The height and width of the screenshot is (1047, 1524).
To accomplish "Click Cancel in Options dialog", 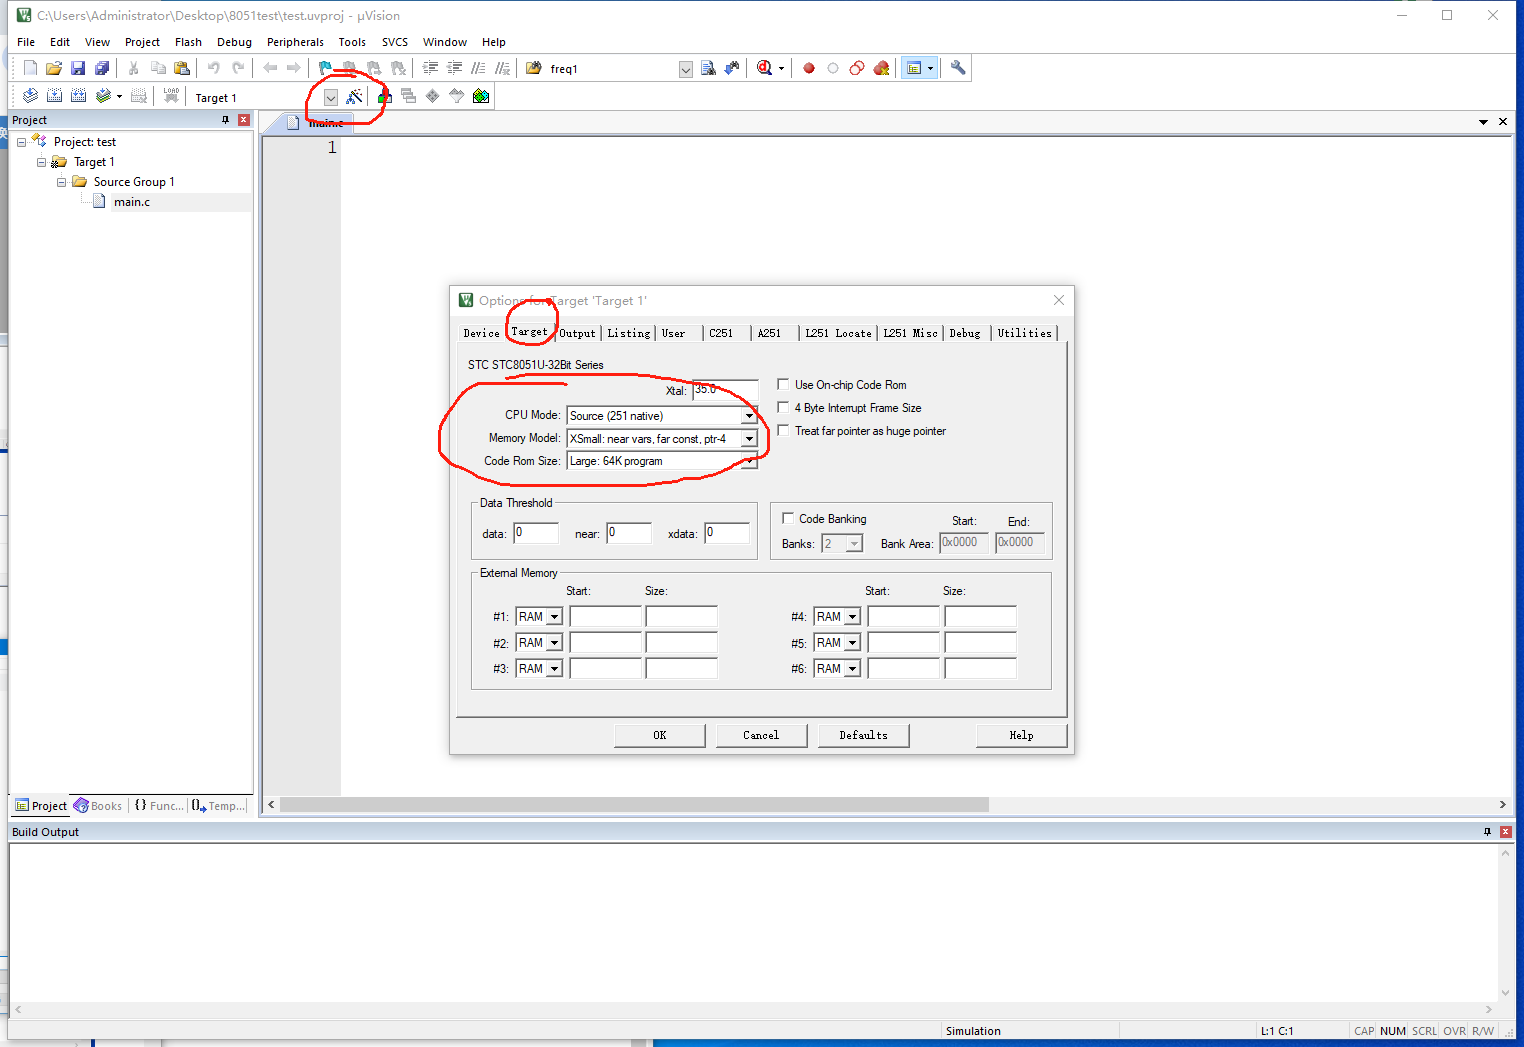I will [761, 735].
